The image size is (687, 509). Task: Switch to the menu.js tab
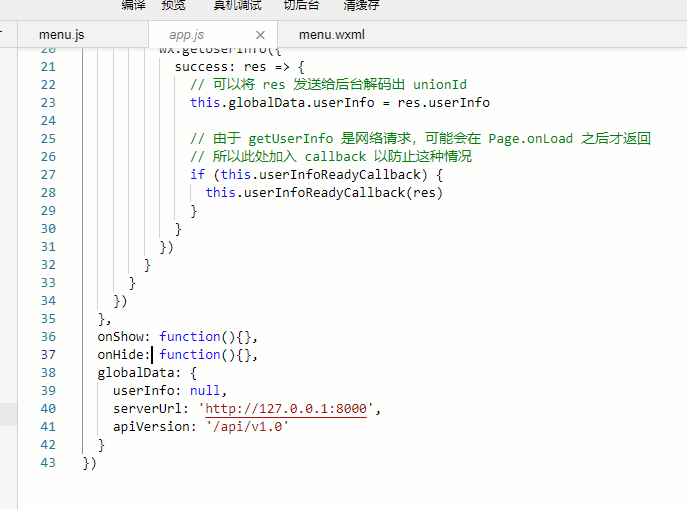61,35
